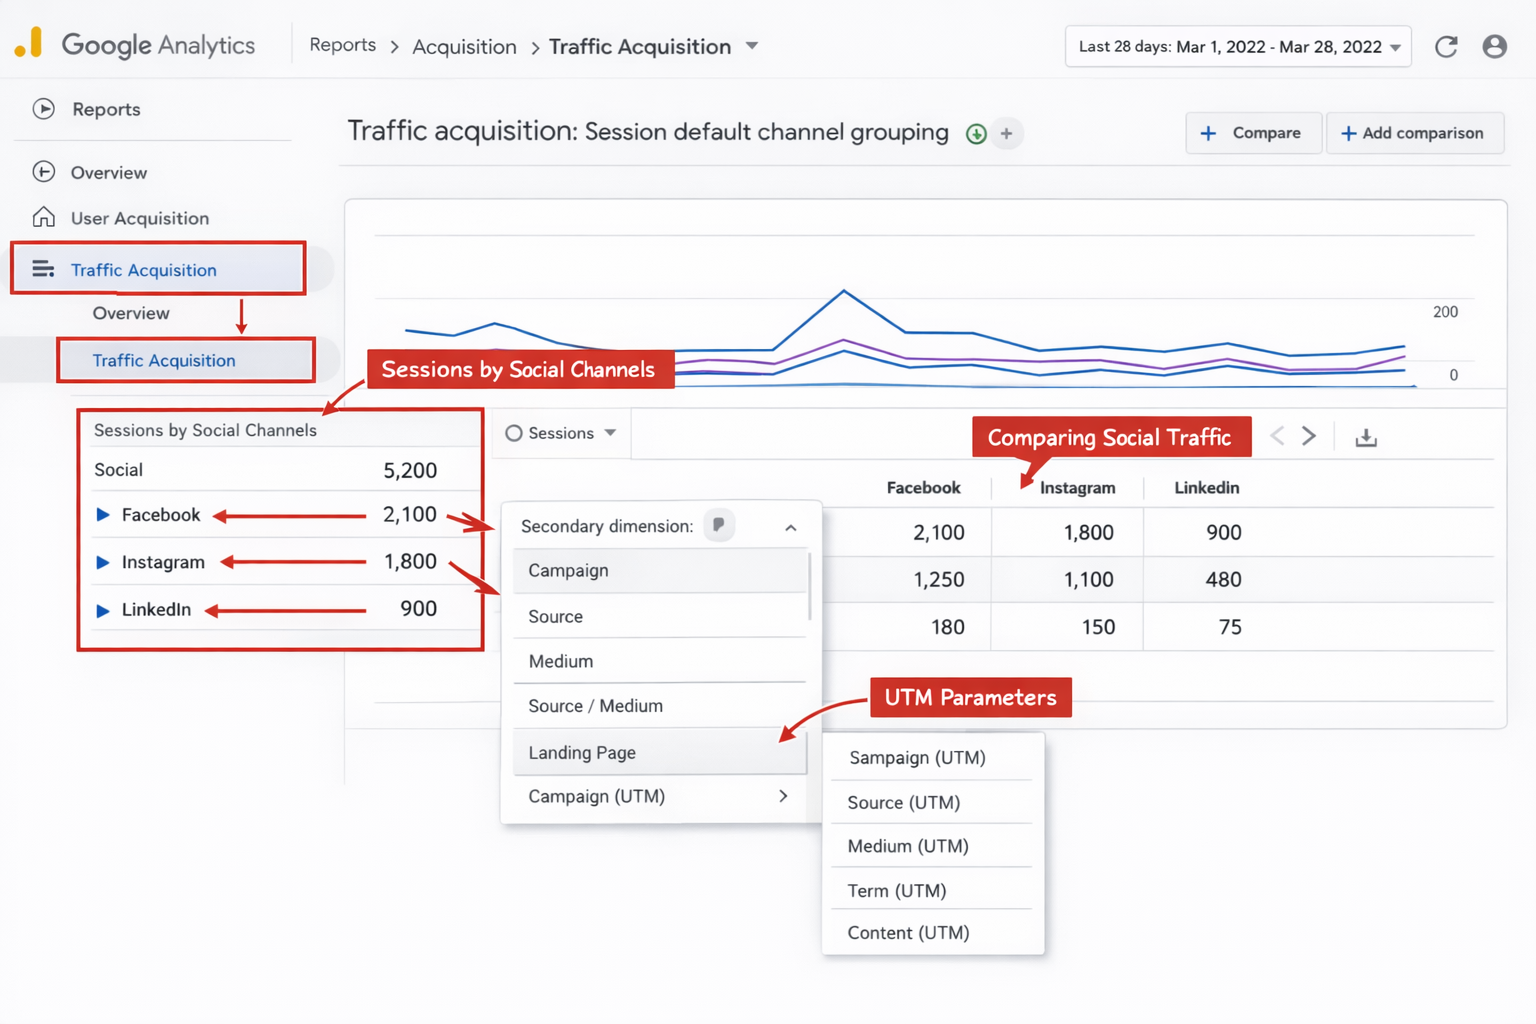Click the plus icon beside the download icon
The width and height of the screenshot is (1536, 1024).
pyautogui.click(x=1007, y=133)
